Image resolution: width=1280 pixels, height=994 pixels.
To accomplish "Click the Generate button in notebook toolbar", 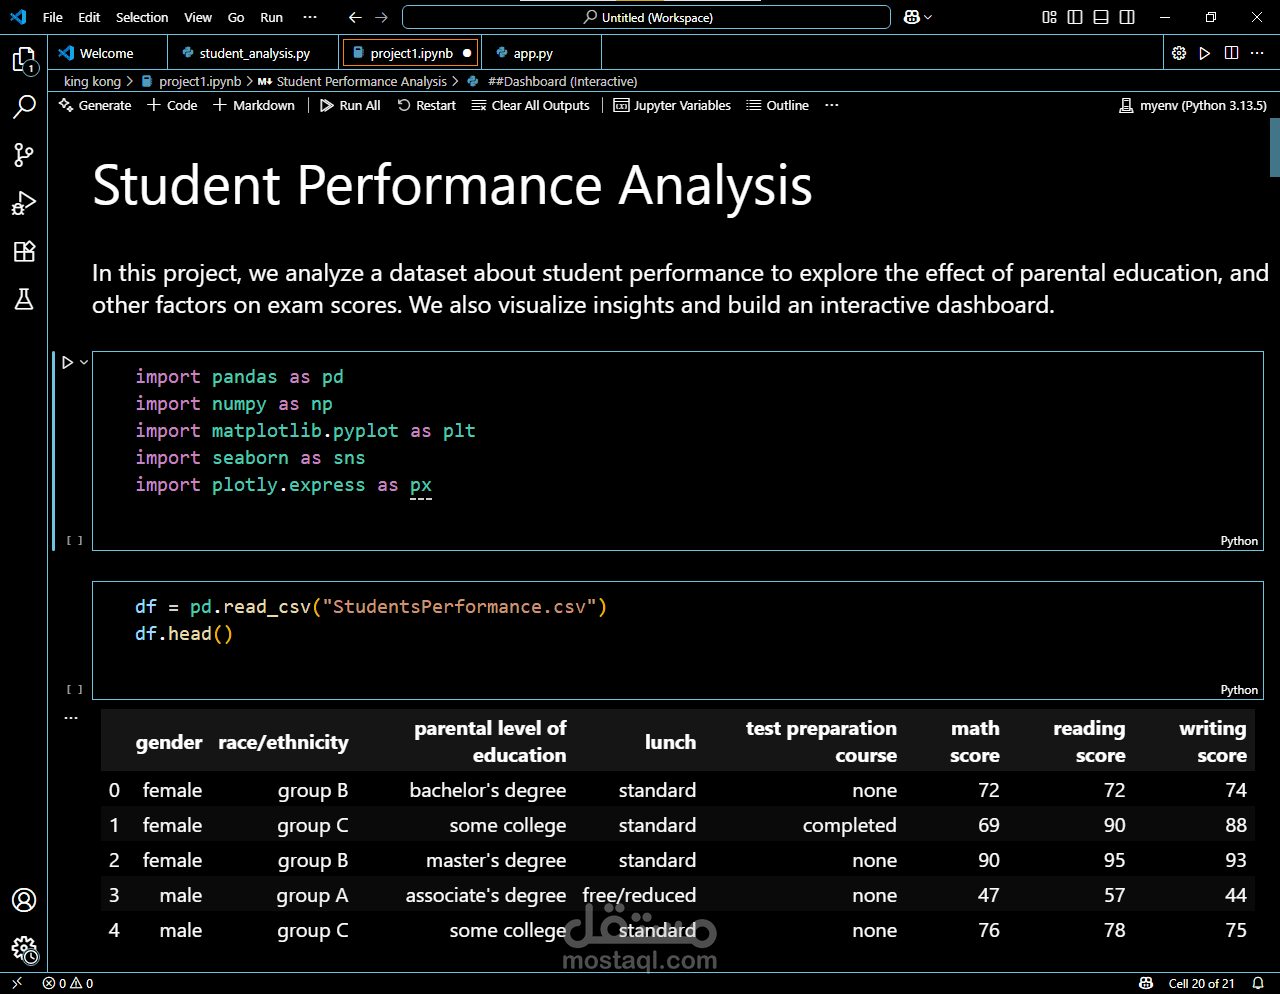I will tap(95, 105).
